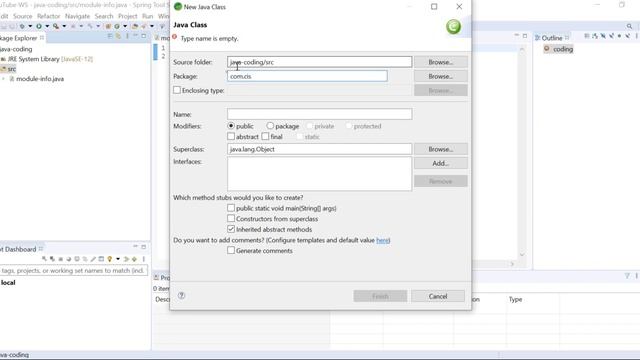Click the pencil icon in Boot Dashboard
This screenshot has height=360, width=640.
pos(93,259)
